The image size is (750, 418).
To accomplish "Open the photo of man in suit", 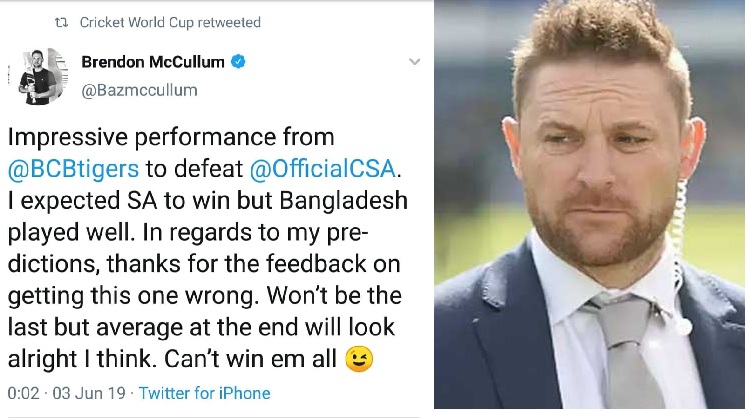I will click(589, 204).
